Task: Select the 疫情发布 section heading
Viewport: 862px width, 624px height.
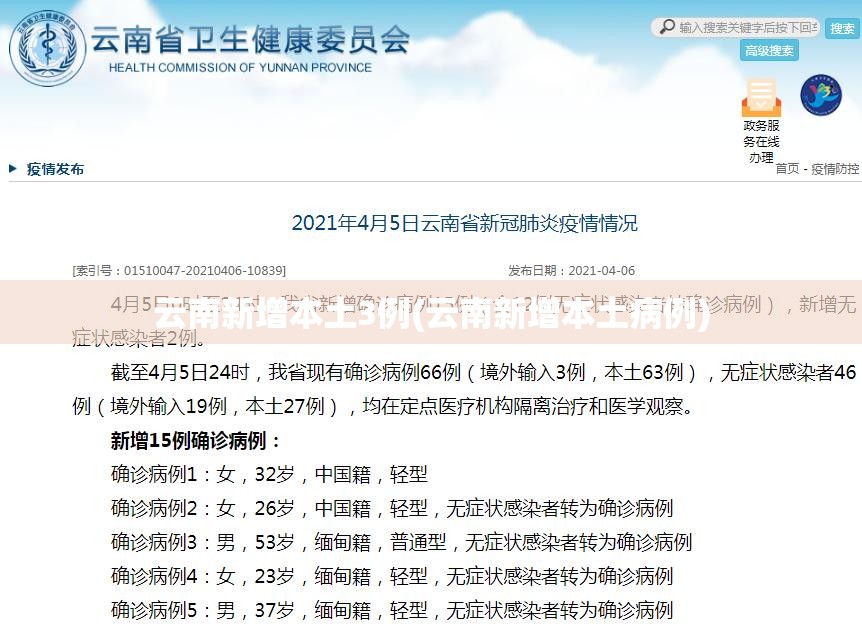Action: pos(56,169)
